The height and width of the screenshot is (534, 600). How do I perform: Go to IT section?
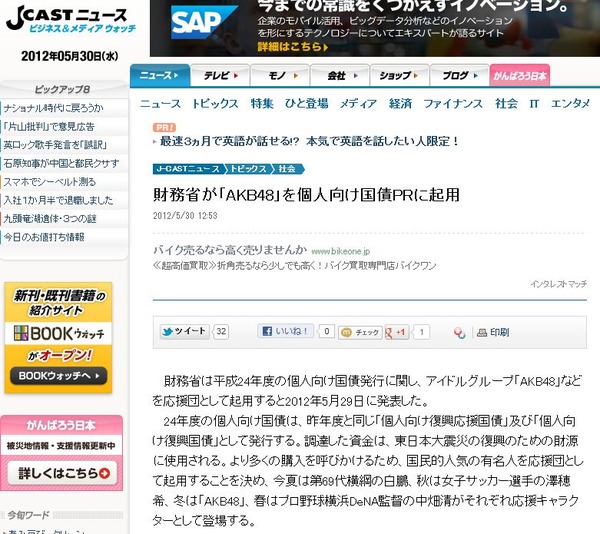click(534, 104)
